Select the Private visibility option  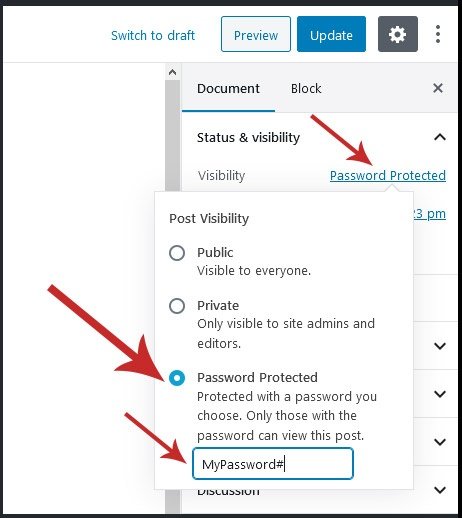point(177,306)
